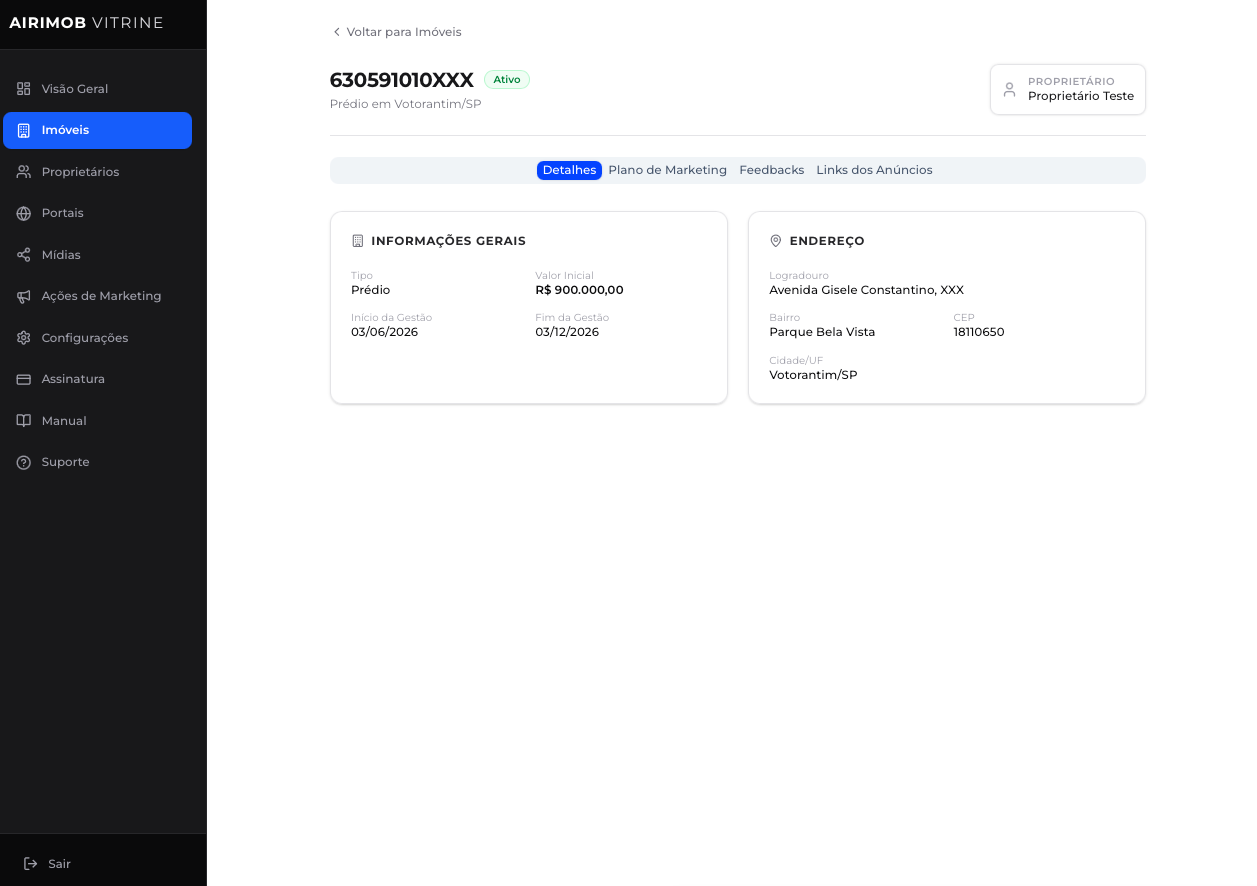
Task: Click the subtitle Prédio em Votorantim/SP
Action: point(406,104)
